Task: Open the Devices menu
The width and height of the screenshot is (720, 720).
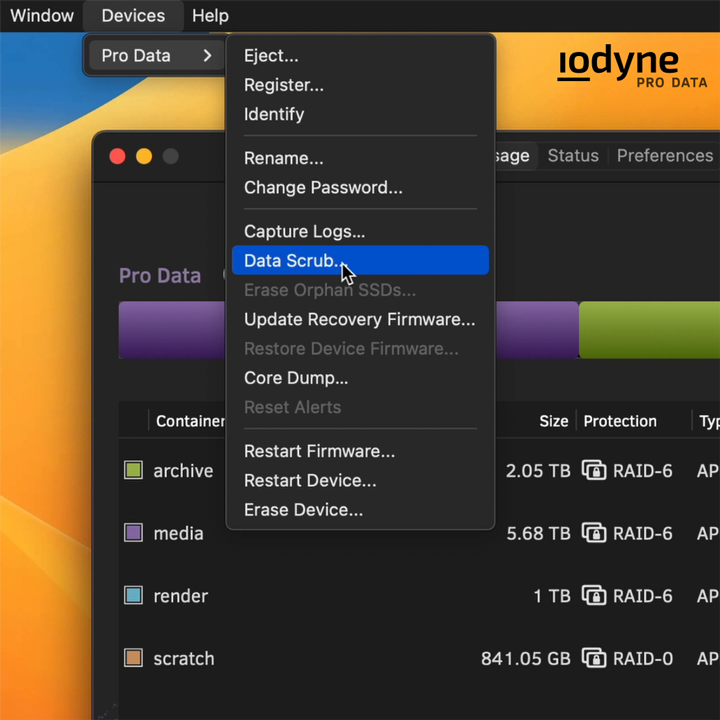Action: tap(133, 16)
